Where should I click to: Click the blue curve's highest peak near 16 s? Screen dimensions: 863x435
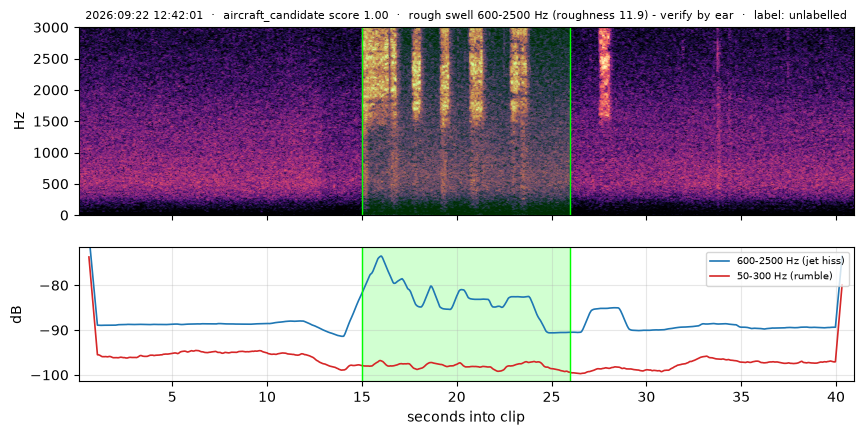click(380, 257)
